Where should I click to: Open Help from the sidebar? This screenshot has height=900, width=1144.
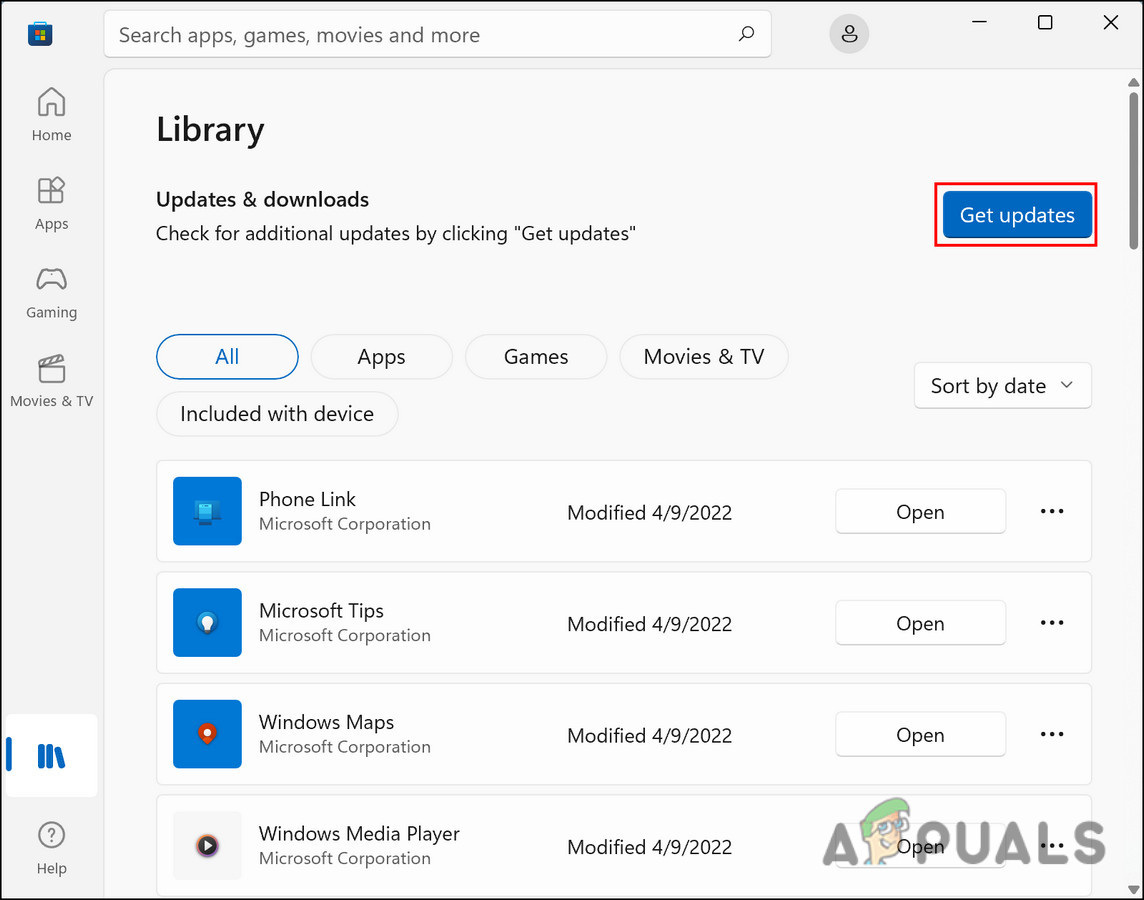coord(51,848)
